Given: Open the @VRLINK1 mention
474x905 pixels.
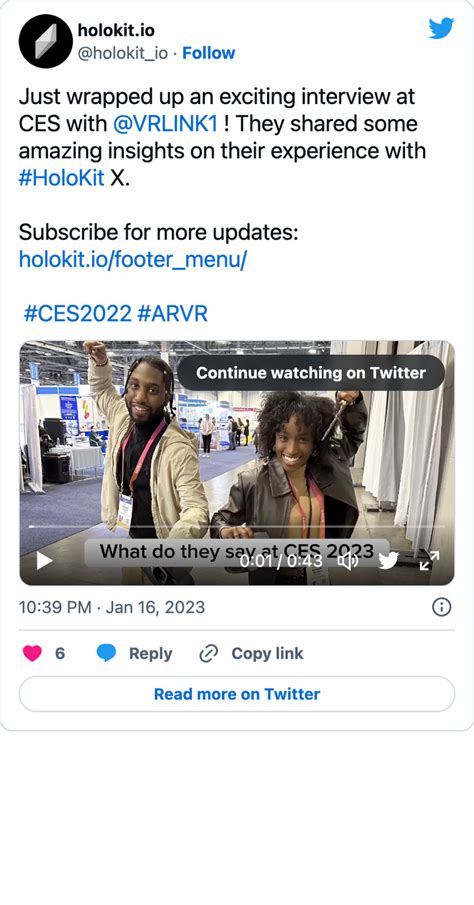Looking at the screenshot, I should coord(163,124).
